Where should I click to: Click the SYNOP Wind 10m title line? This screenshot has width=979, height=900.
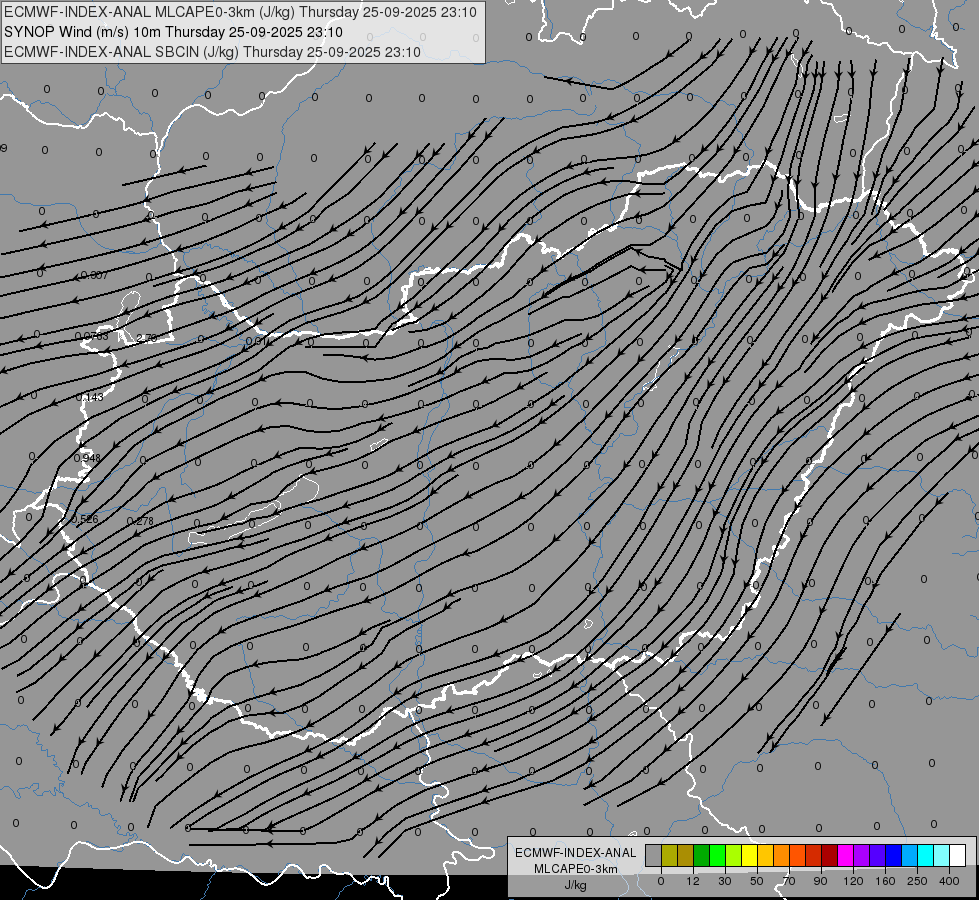[x=173, y=32]
